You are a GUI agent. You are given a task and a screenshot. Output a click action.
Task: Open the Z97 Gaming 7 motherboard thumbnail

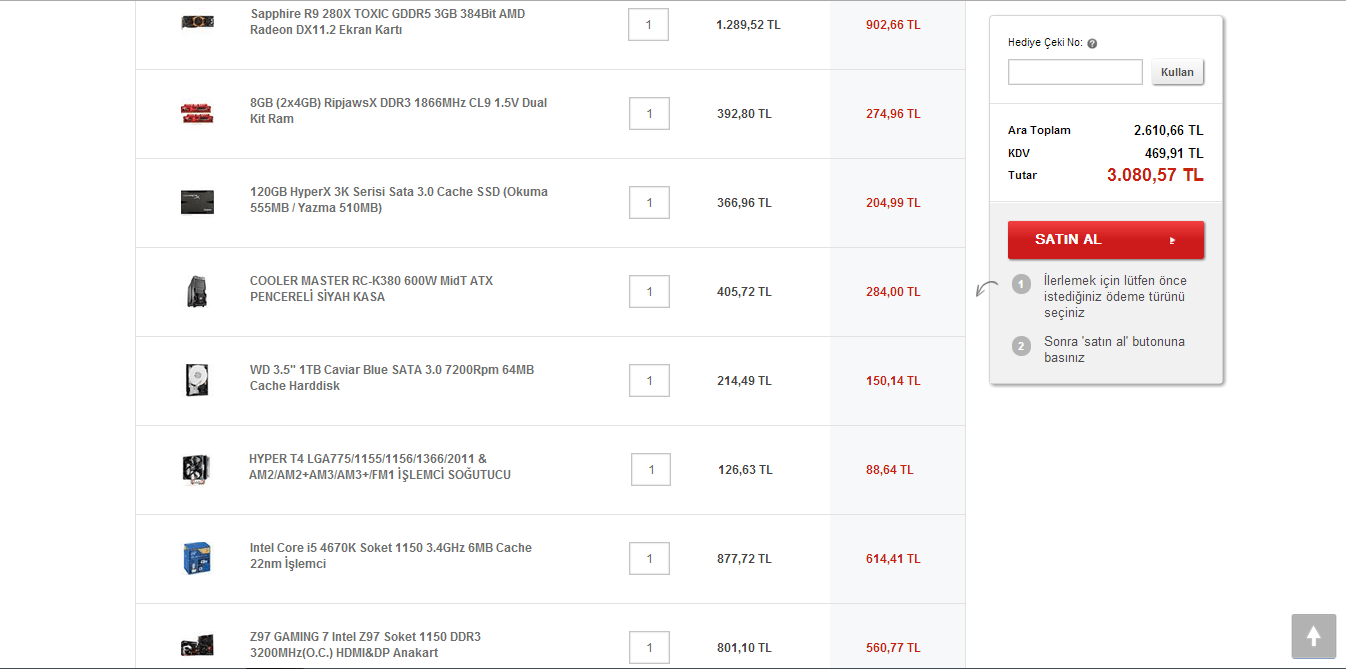(197, 646)
